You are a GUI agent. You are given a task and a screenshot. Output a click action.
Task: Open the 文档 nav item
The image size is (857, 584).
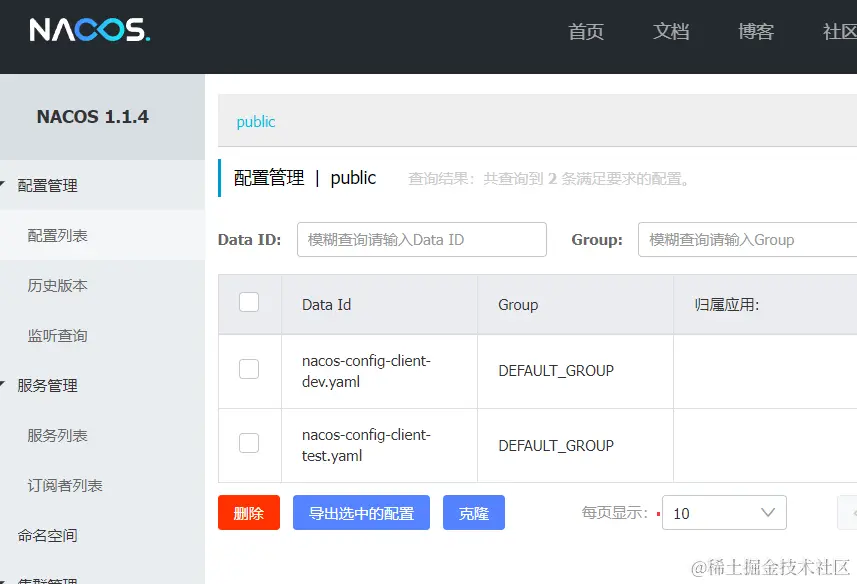click(671, 32)
